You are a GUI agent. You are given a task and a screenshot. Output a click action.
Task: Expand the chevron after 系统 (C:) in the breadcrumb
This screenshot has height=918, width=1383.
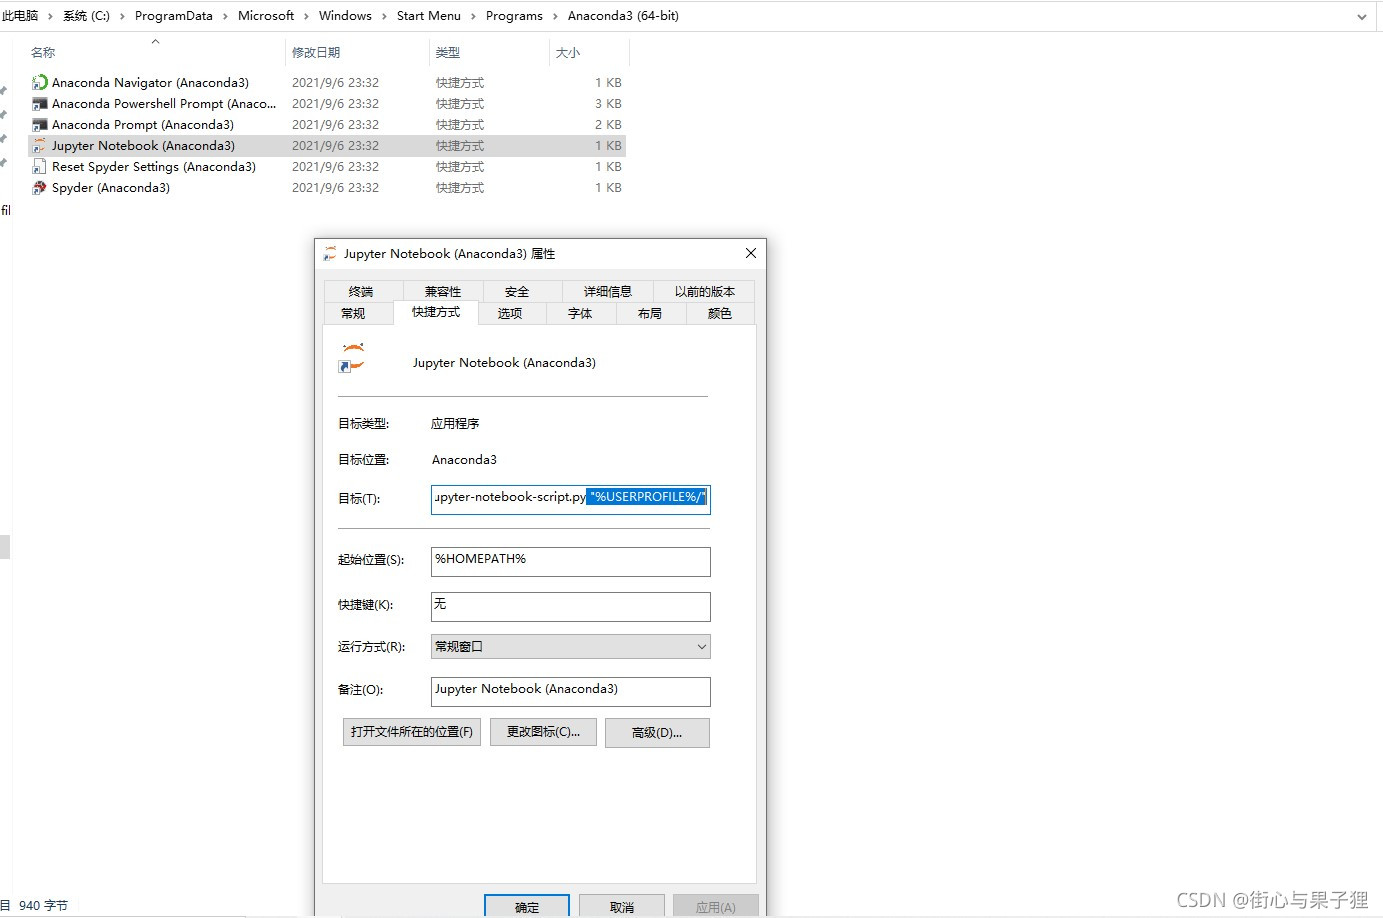pos(122,16)
